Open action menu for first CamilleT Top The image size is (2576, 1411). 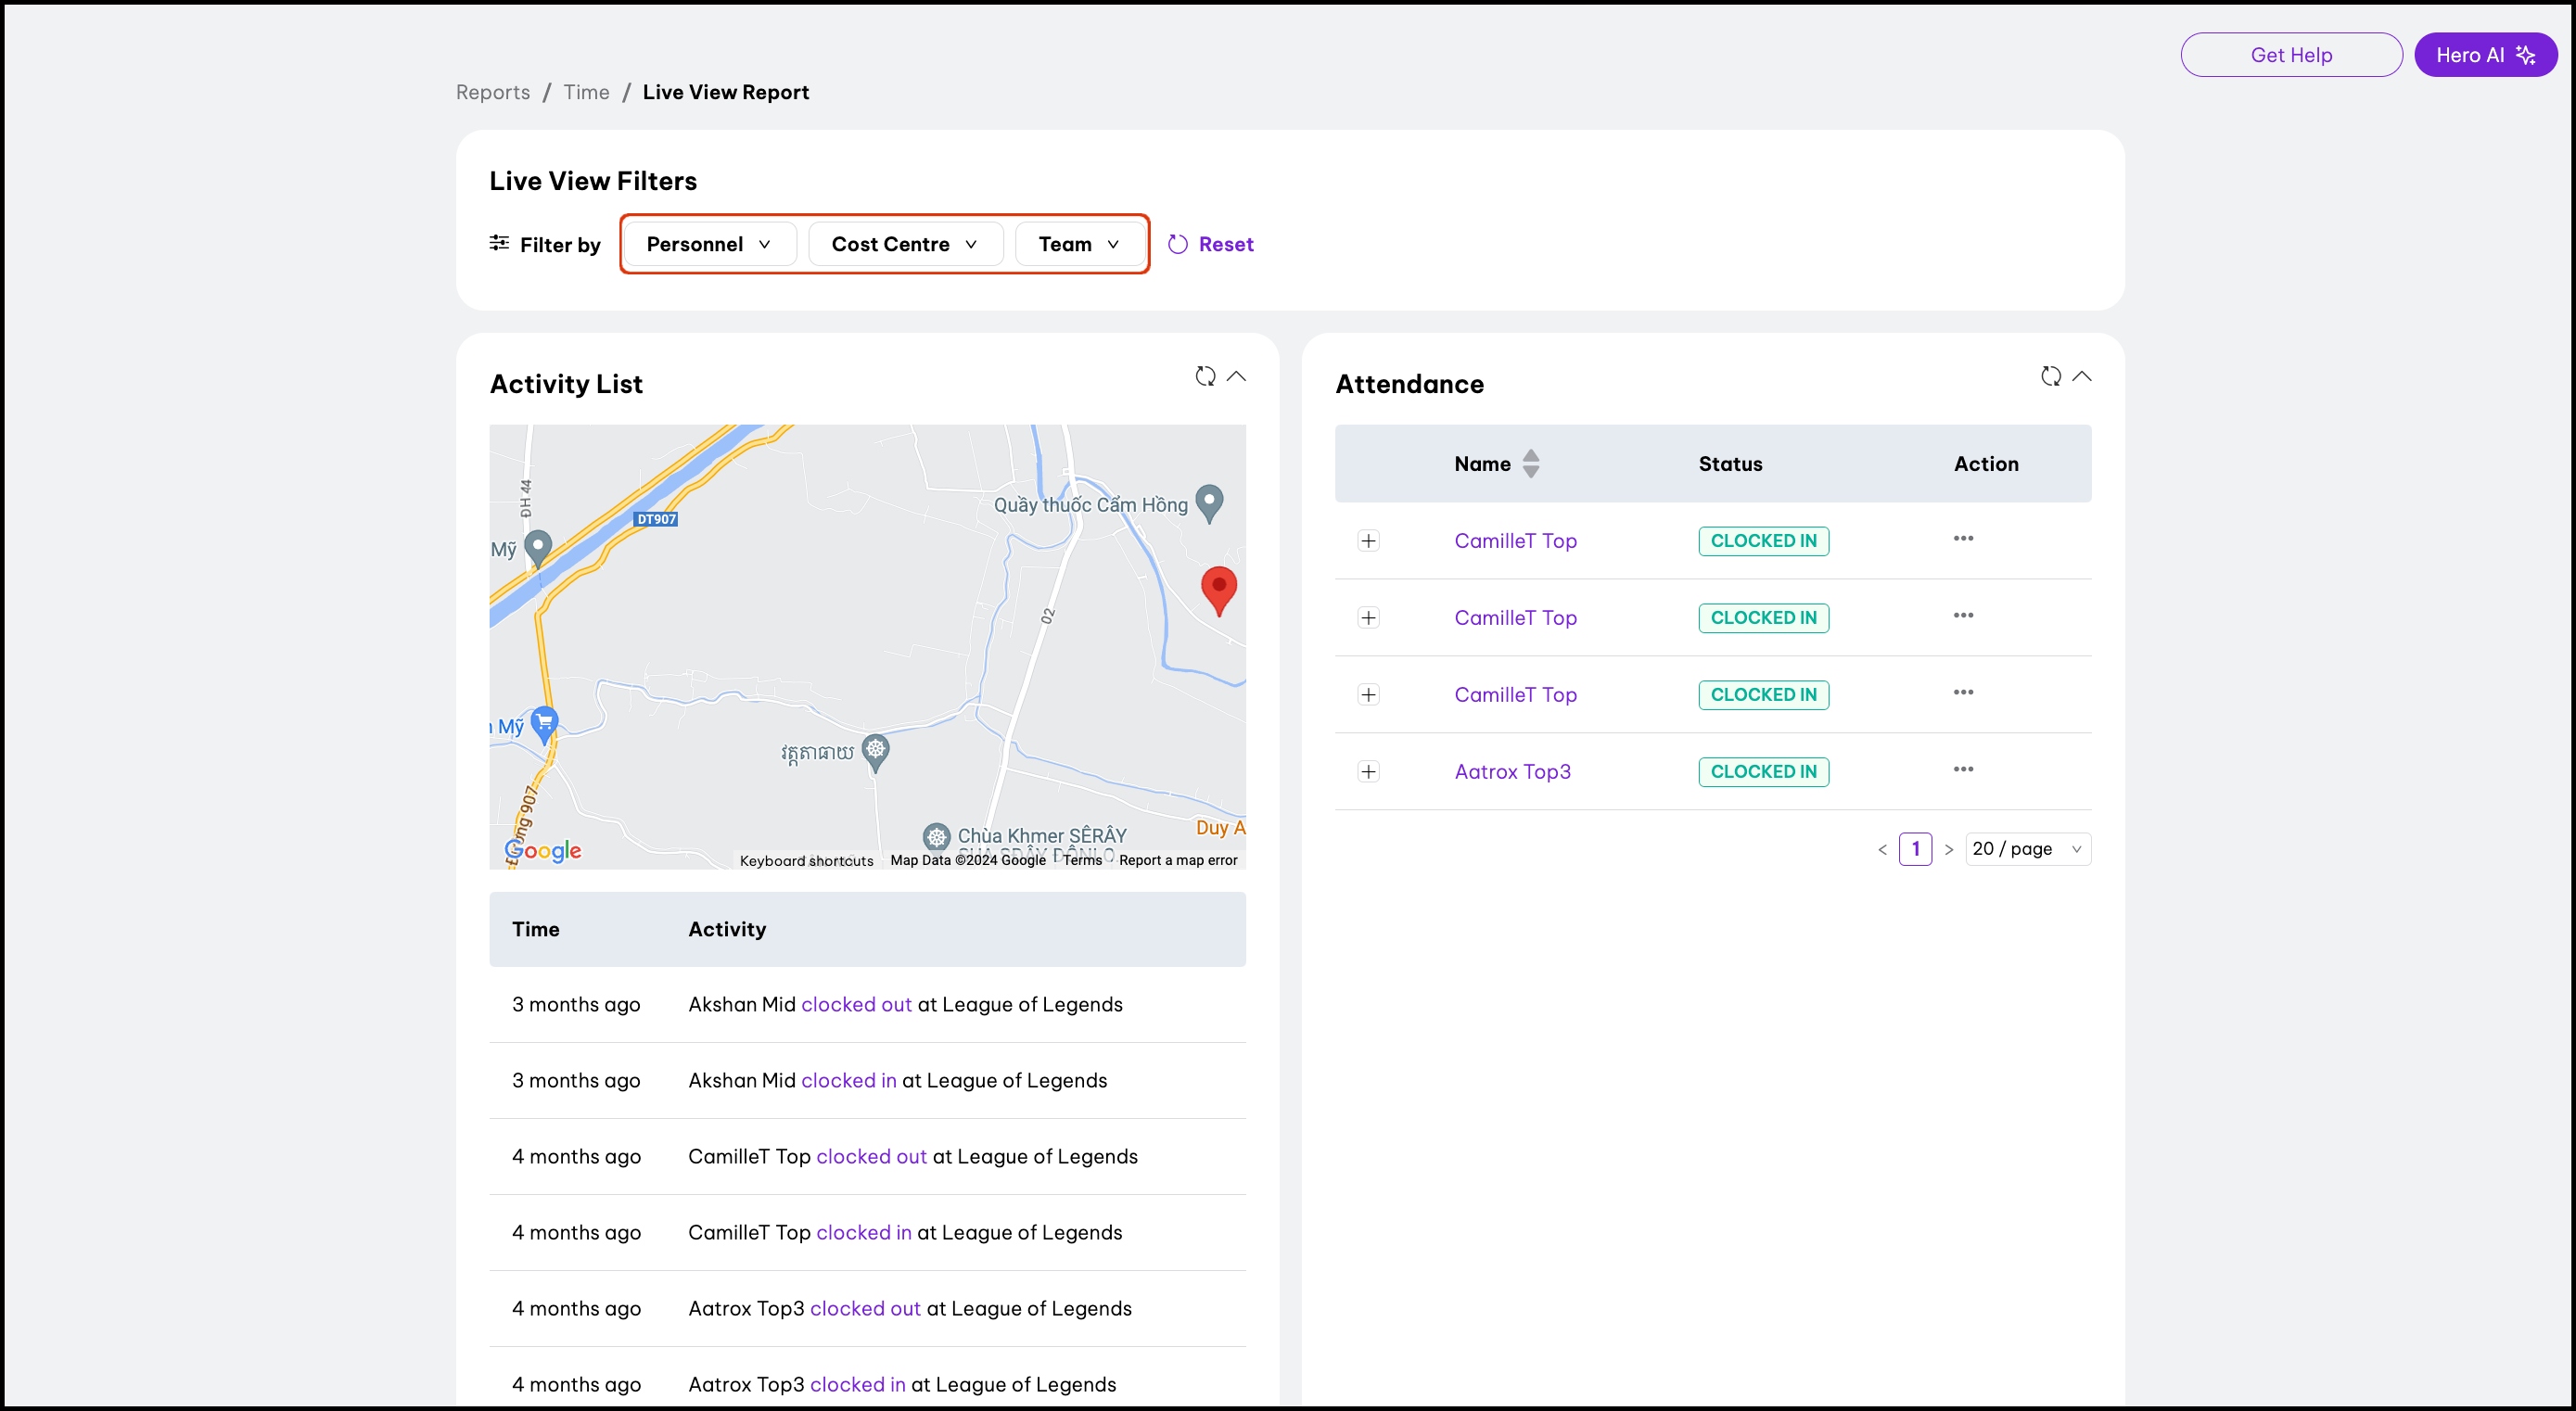(x=1963, y=539)
